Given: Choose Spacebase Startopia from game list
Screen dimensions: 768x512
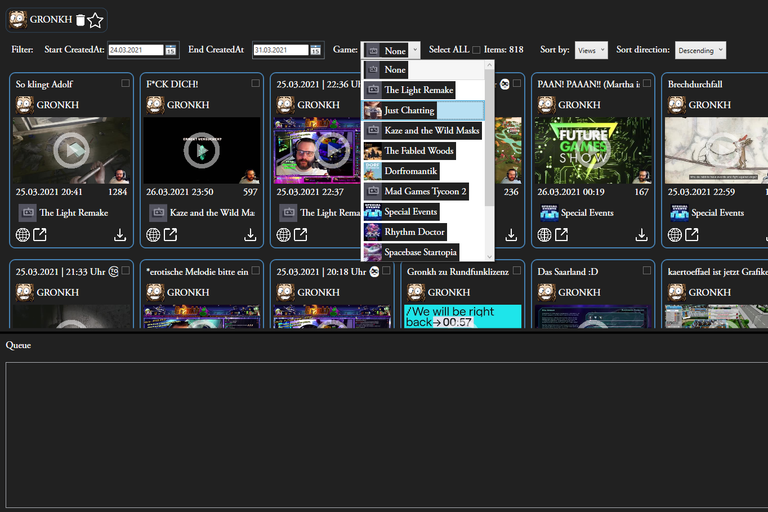Looking at the screenshot, I should (423, 252).
